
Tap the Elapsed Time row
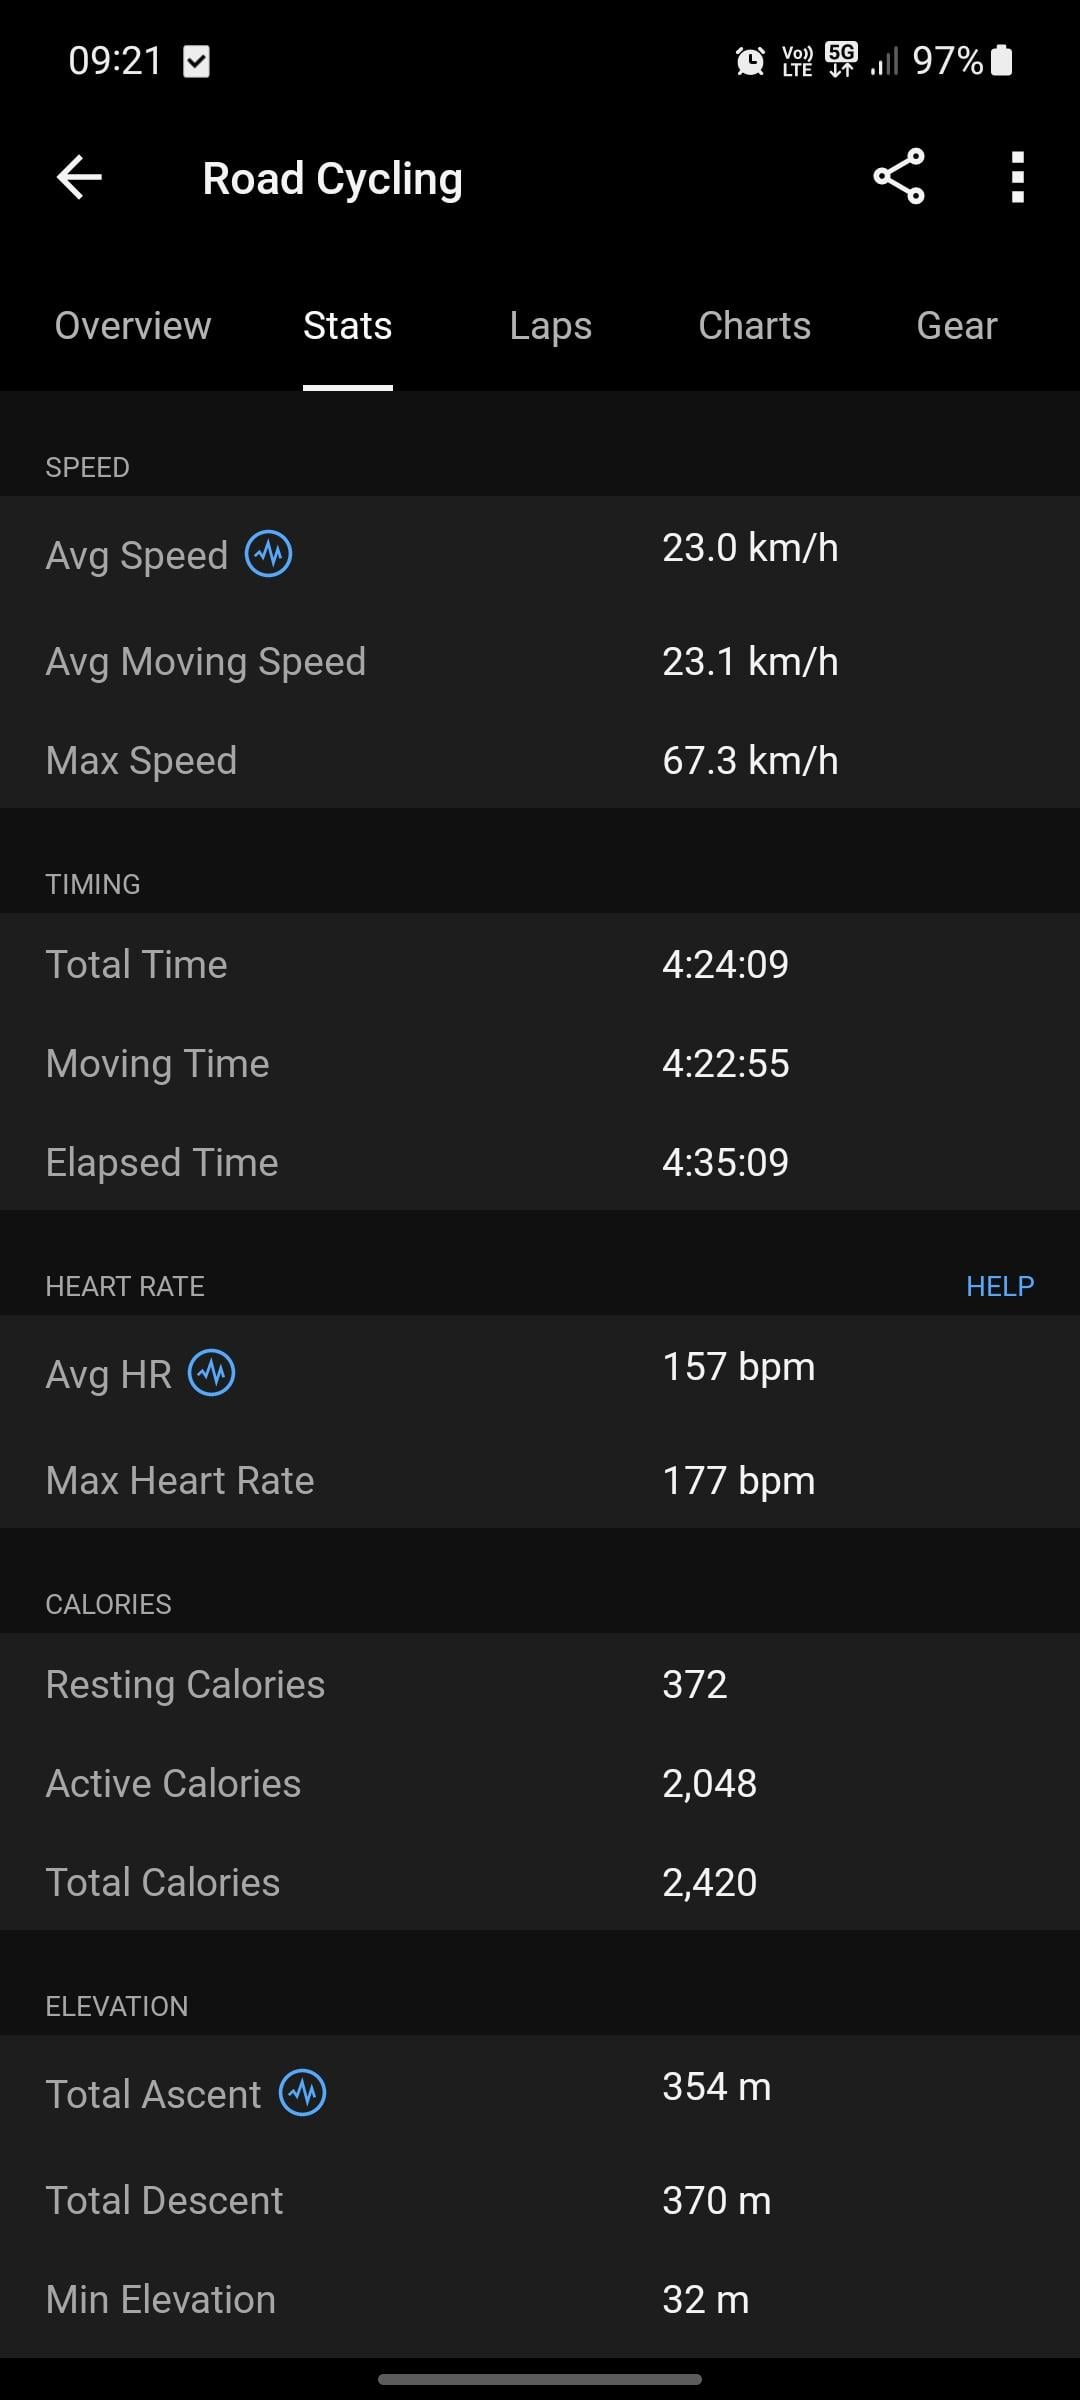[x=540, y=1162]
